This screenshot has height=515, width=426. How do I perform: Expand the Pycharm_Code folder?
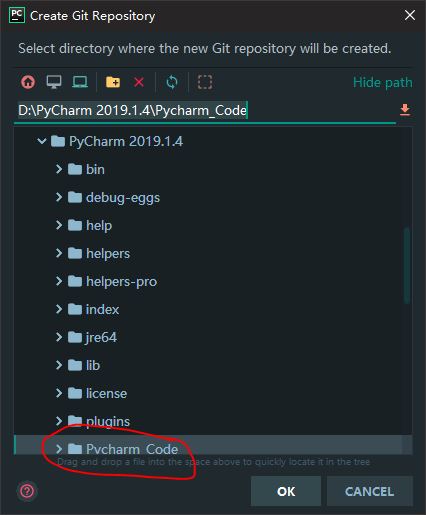59,449
